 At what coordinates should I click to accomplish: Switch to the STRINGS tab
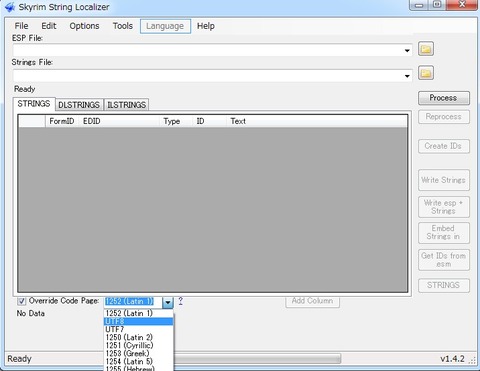(34, 104)
